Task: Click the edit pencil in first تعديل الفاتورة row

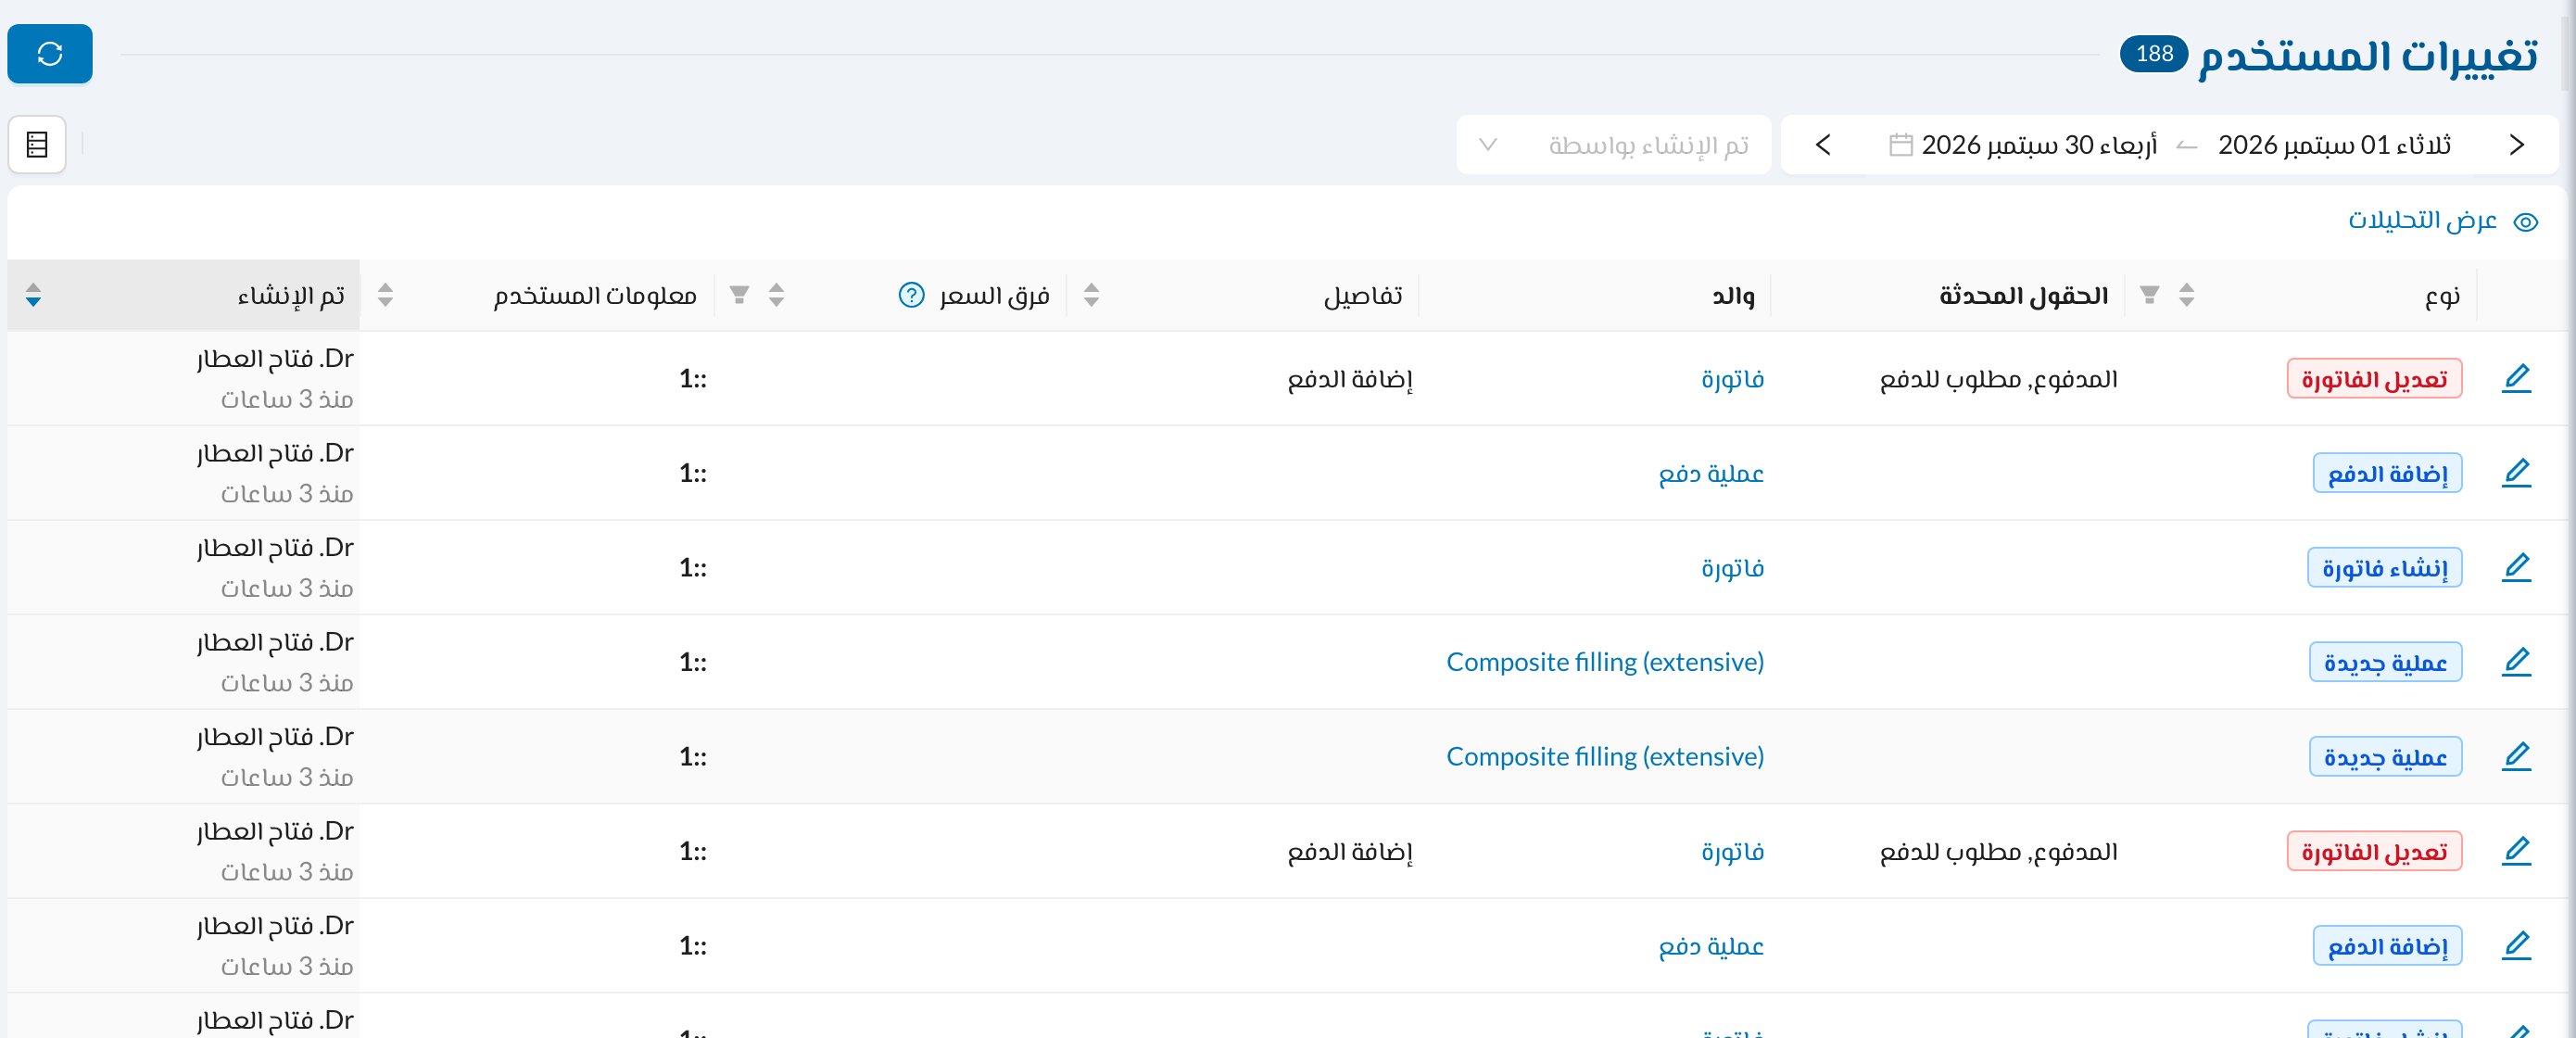Action: pos(2516,379)
